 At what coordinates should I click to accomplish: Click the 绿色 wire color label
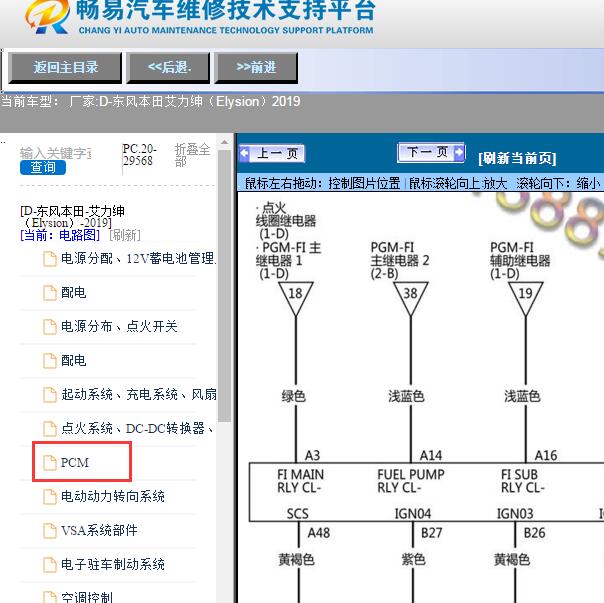pos(294,396)
